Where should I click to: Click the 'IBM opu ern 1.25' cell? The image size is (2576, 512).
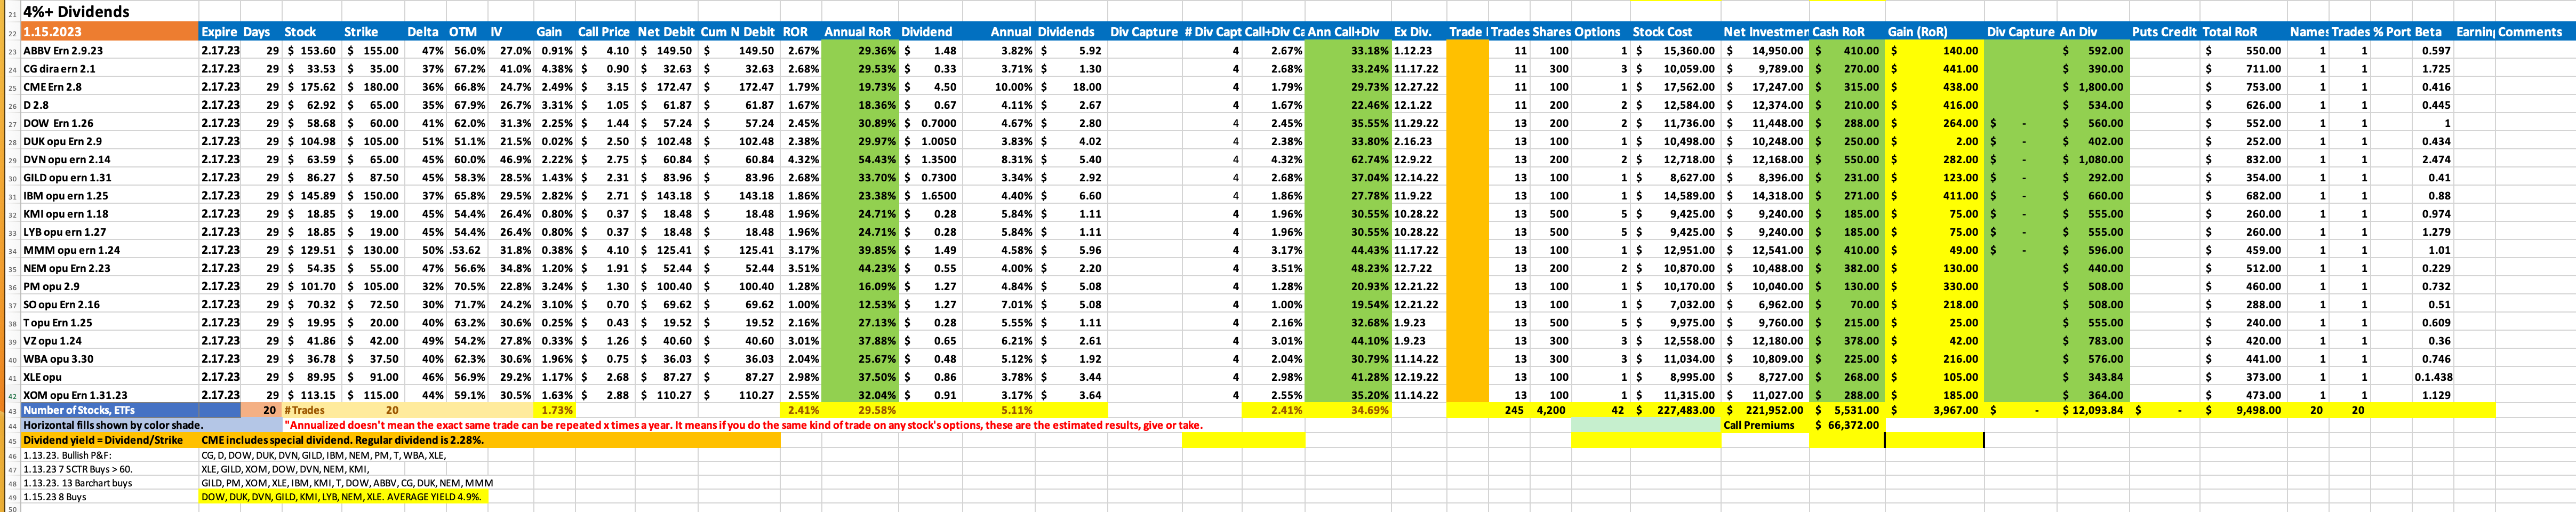click(x=110, y=196)
